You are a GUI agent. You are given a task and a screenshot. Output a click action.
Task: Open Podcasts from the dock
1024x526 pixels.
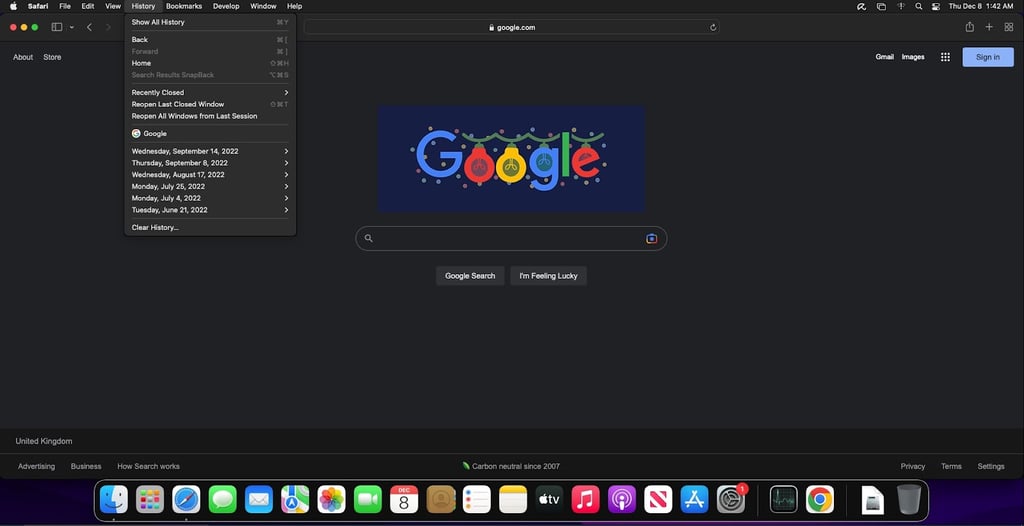tap(622, 500)
